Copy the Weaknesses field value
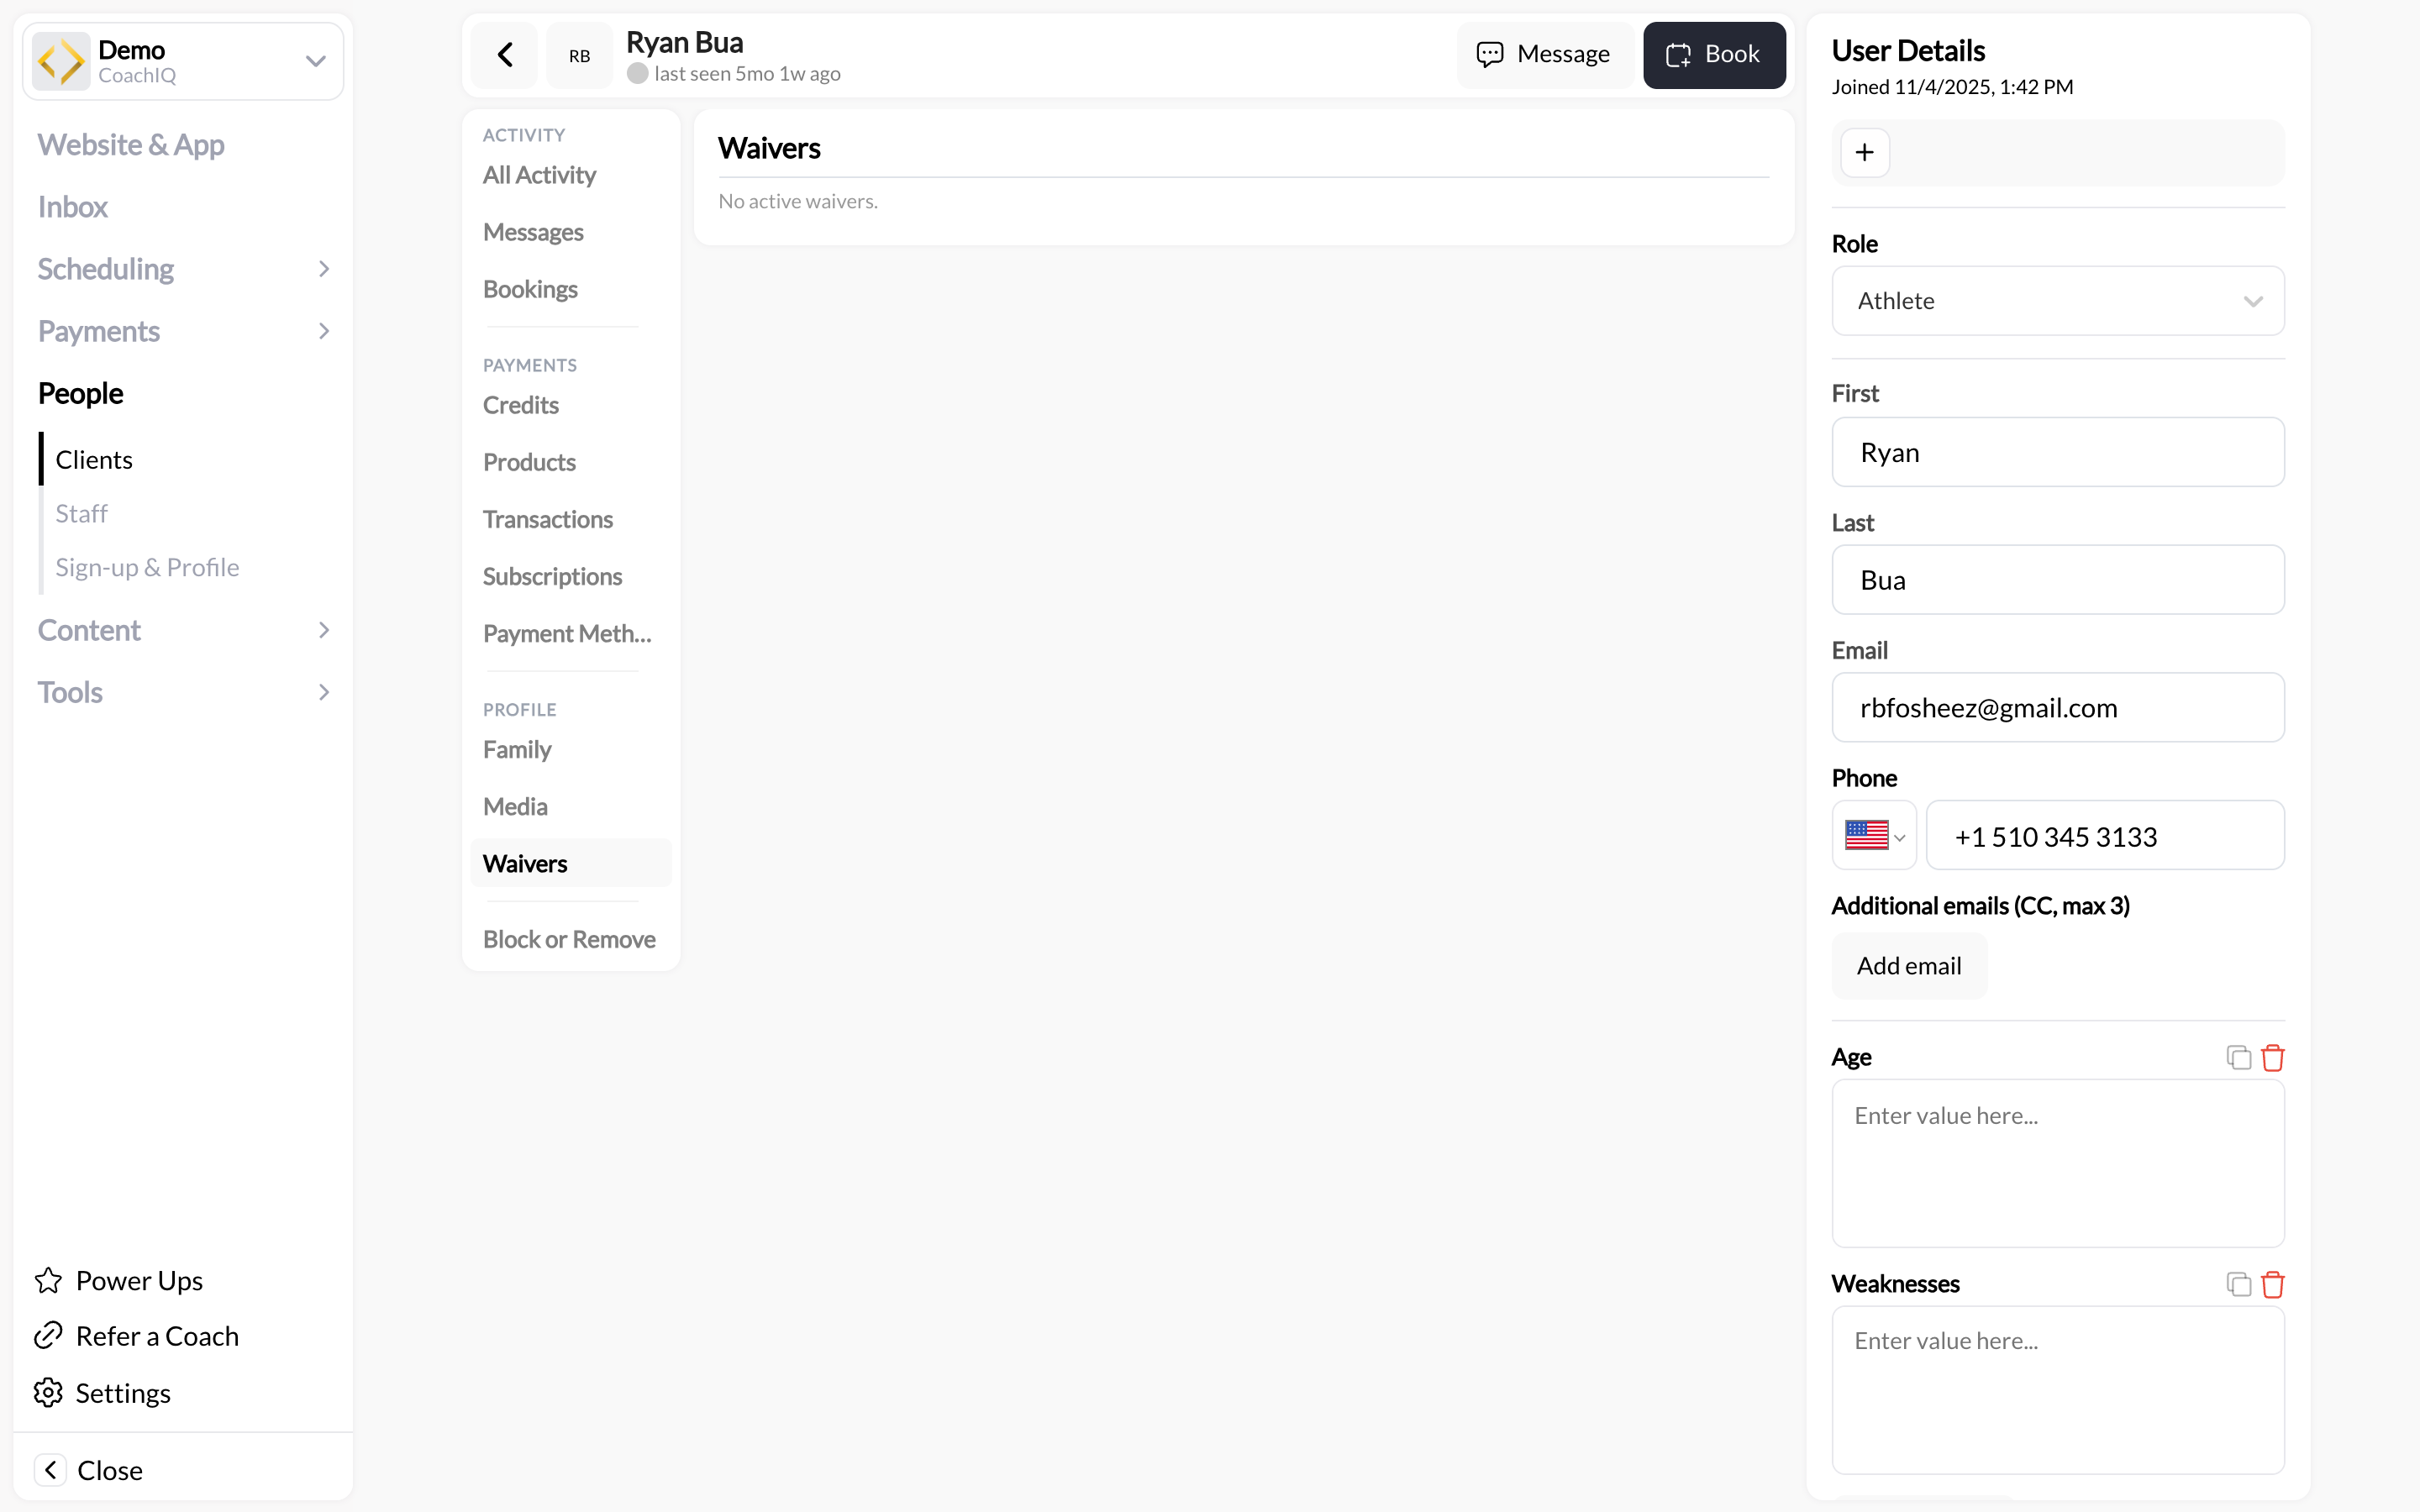 [x=2238, y=1284]
